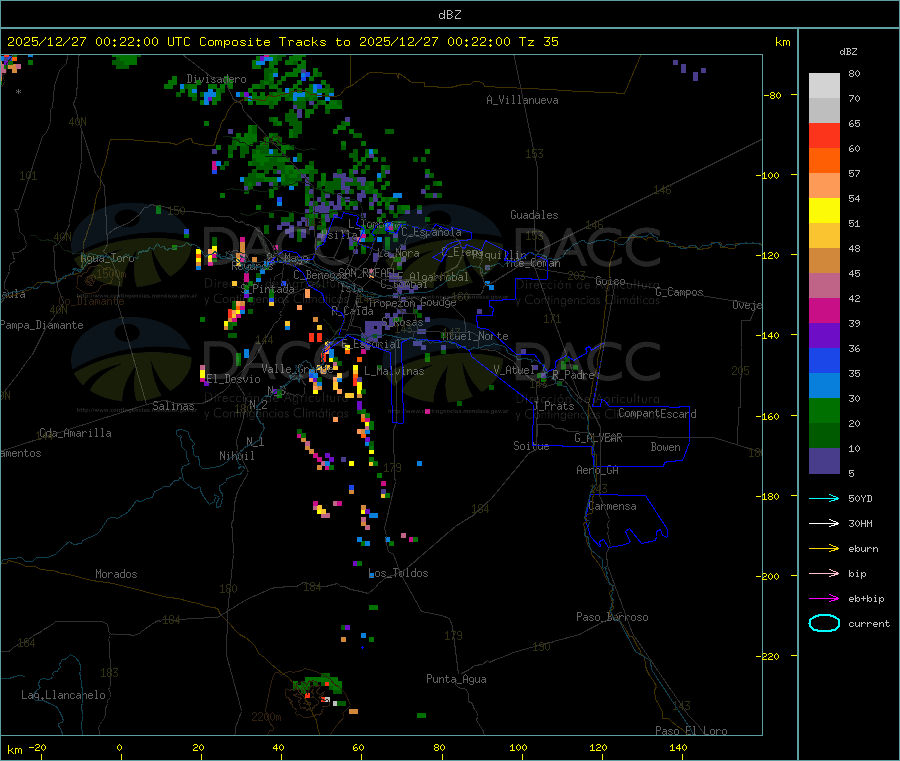900x761 pixels.
Task: Click the R_Padre location label
Action: pyautogui.click(x=573, y=375)
